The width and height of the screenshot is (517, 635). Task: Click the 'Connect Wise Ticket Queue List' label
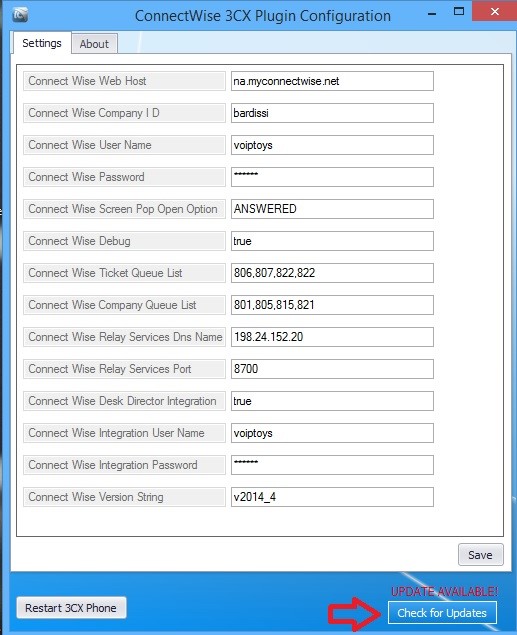[x=124, y=273]
